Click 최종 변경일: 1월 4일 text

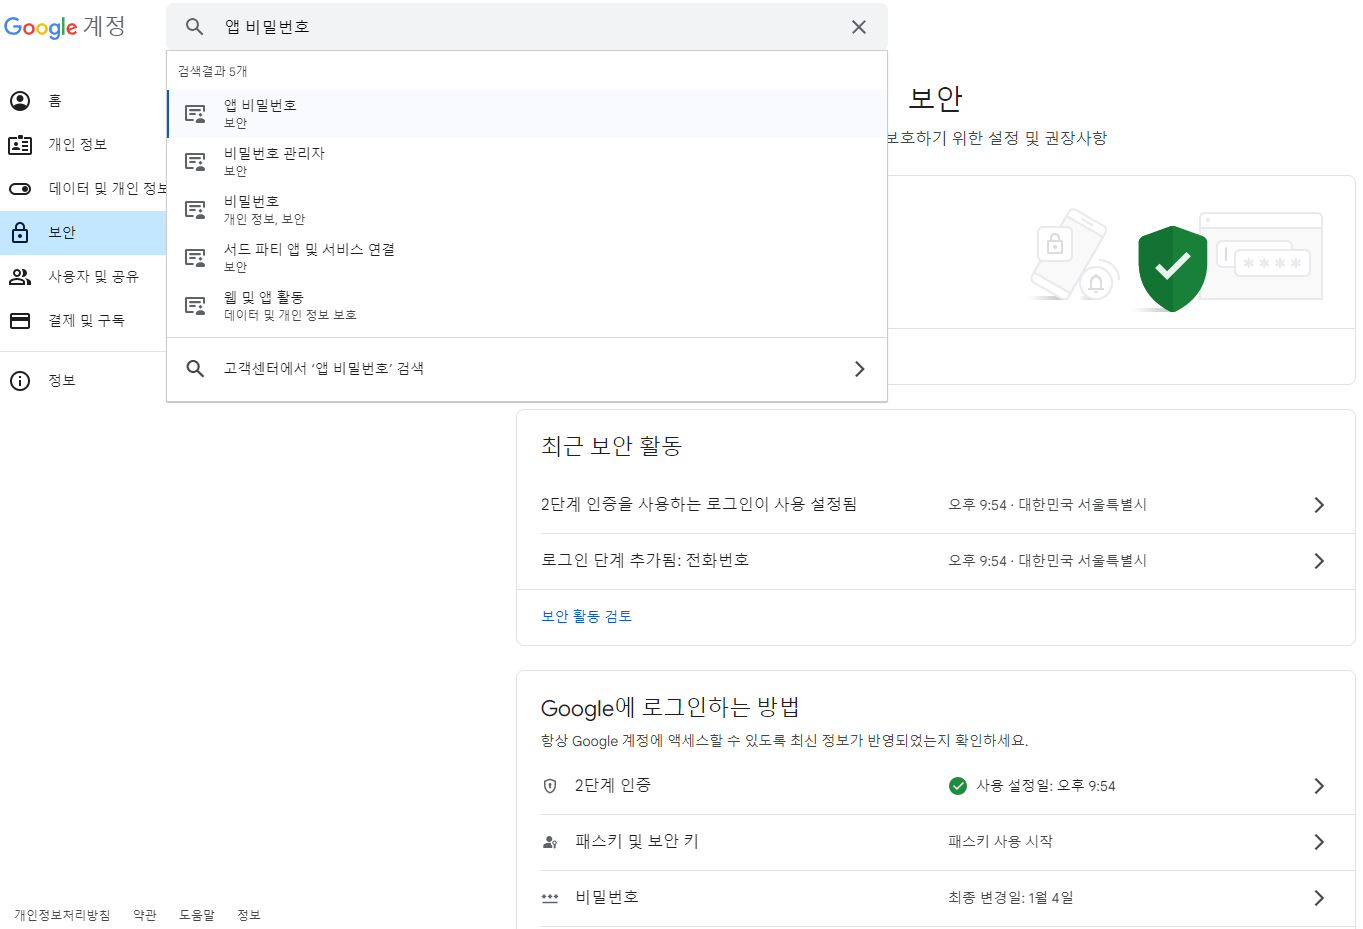point(1011,898)
